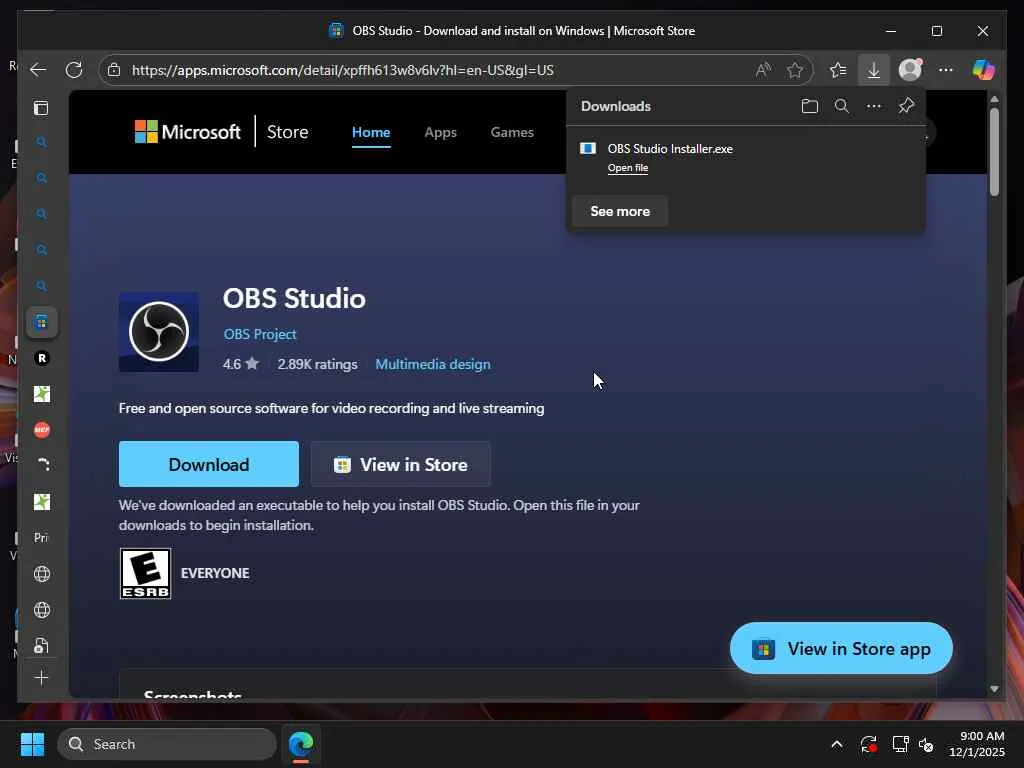Click the View in Store button
Screen dimensions: 1024x768
point(400,464)
